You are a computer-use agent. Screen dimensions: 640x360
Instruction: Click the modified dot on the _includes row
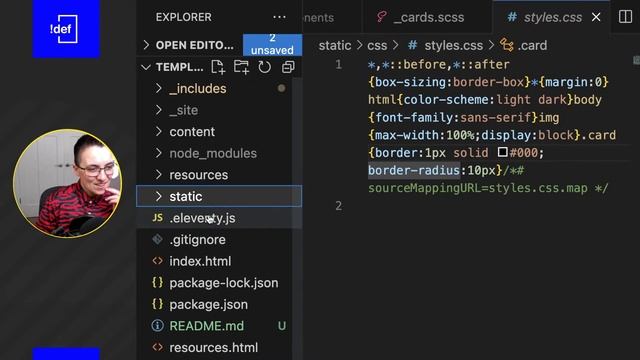(282, 88)
